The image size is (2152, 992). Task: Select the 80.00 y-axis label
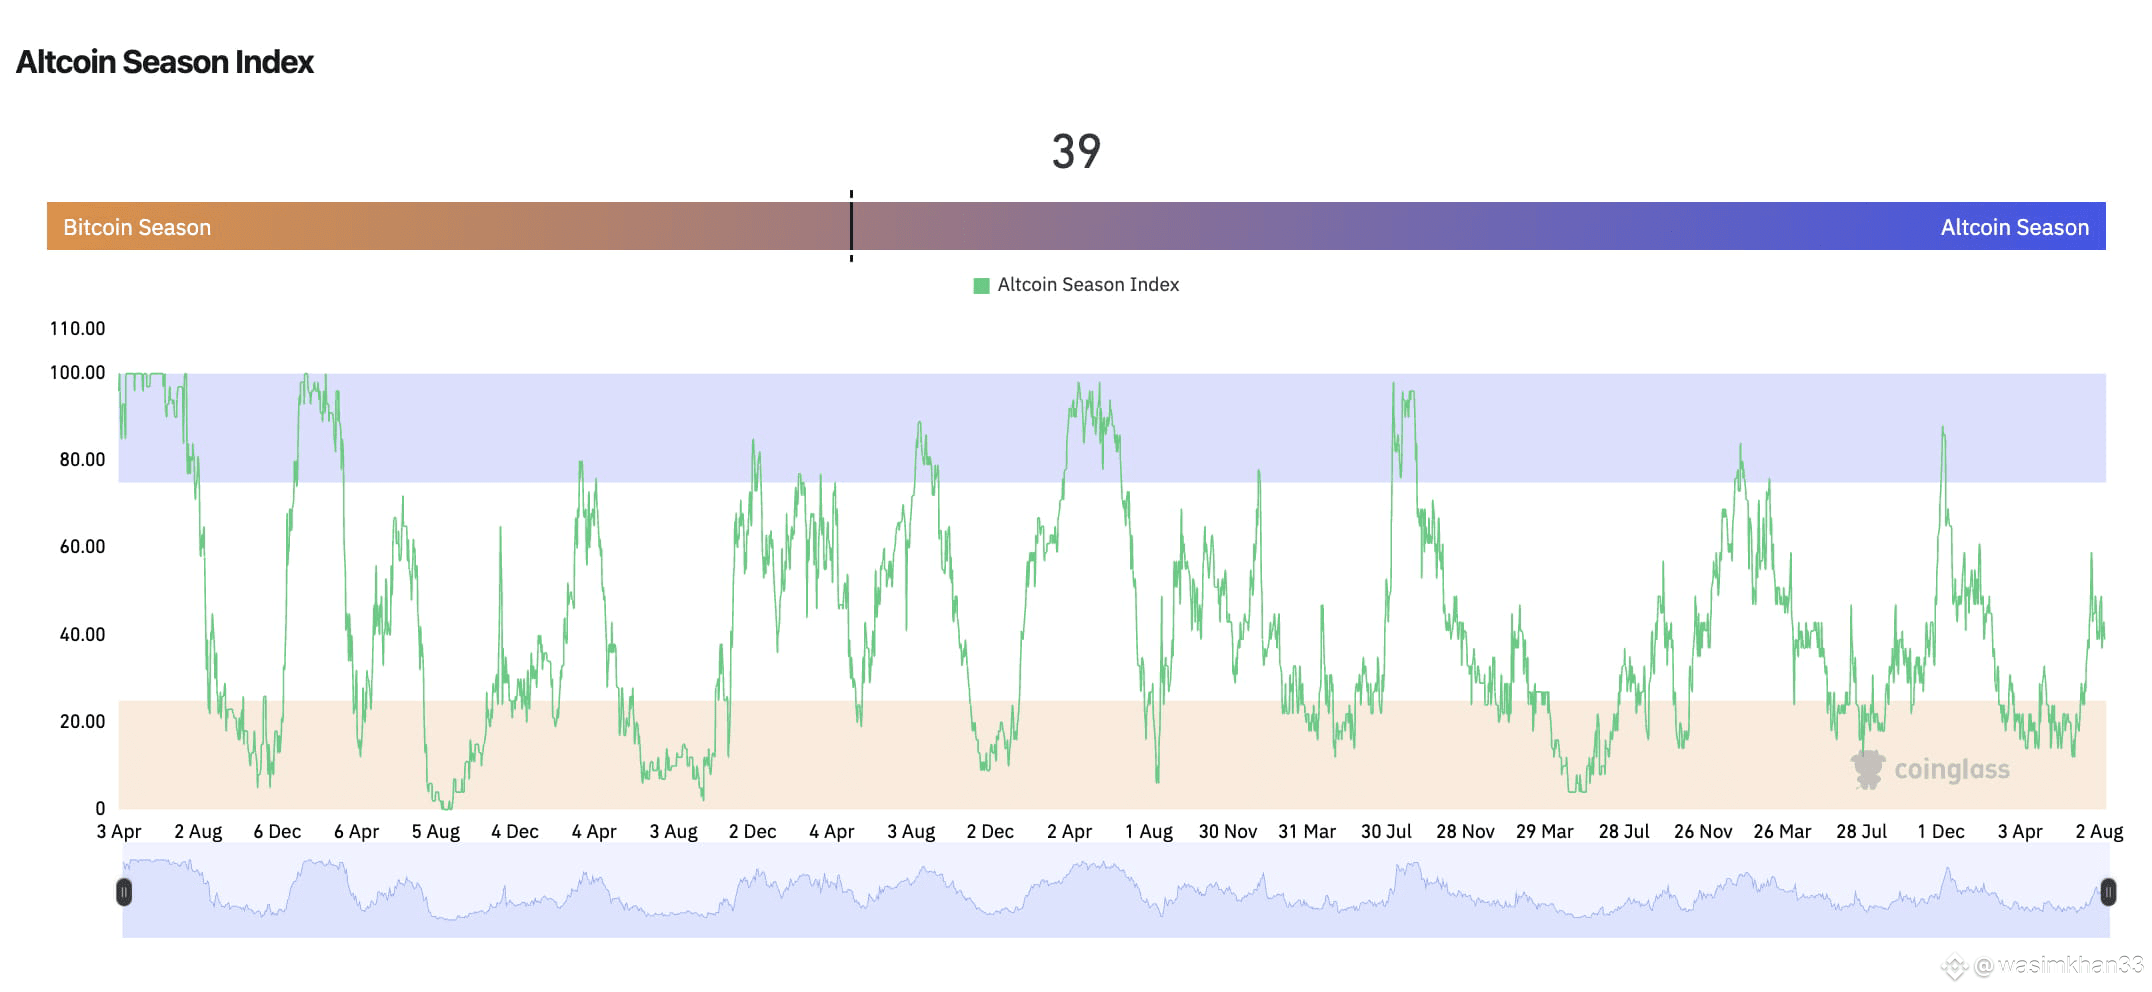[82, 460]
